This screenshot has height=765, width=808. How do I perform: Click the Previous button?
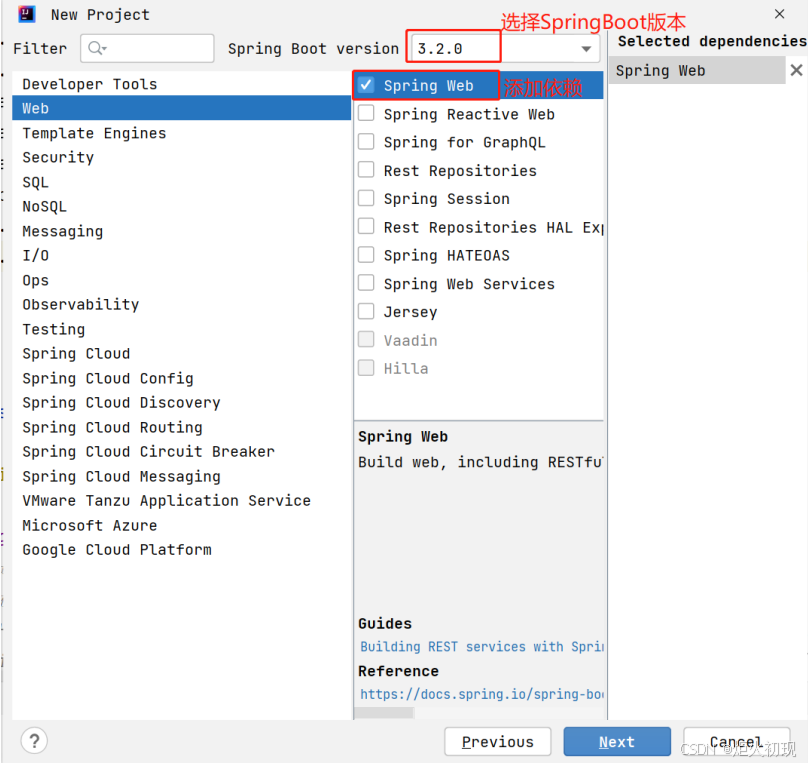coord(497,741)
